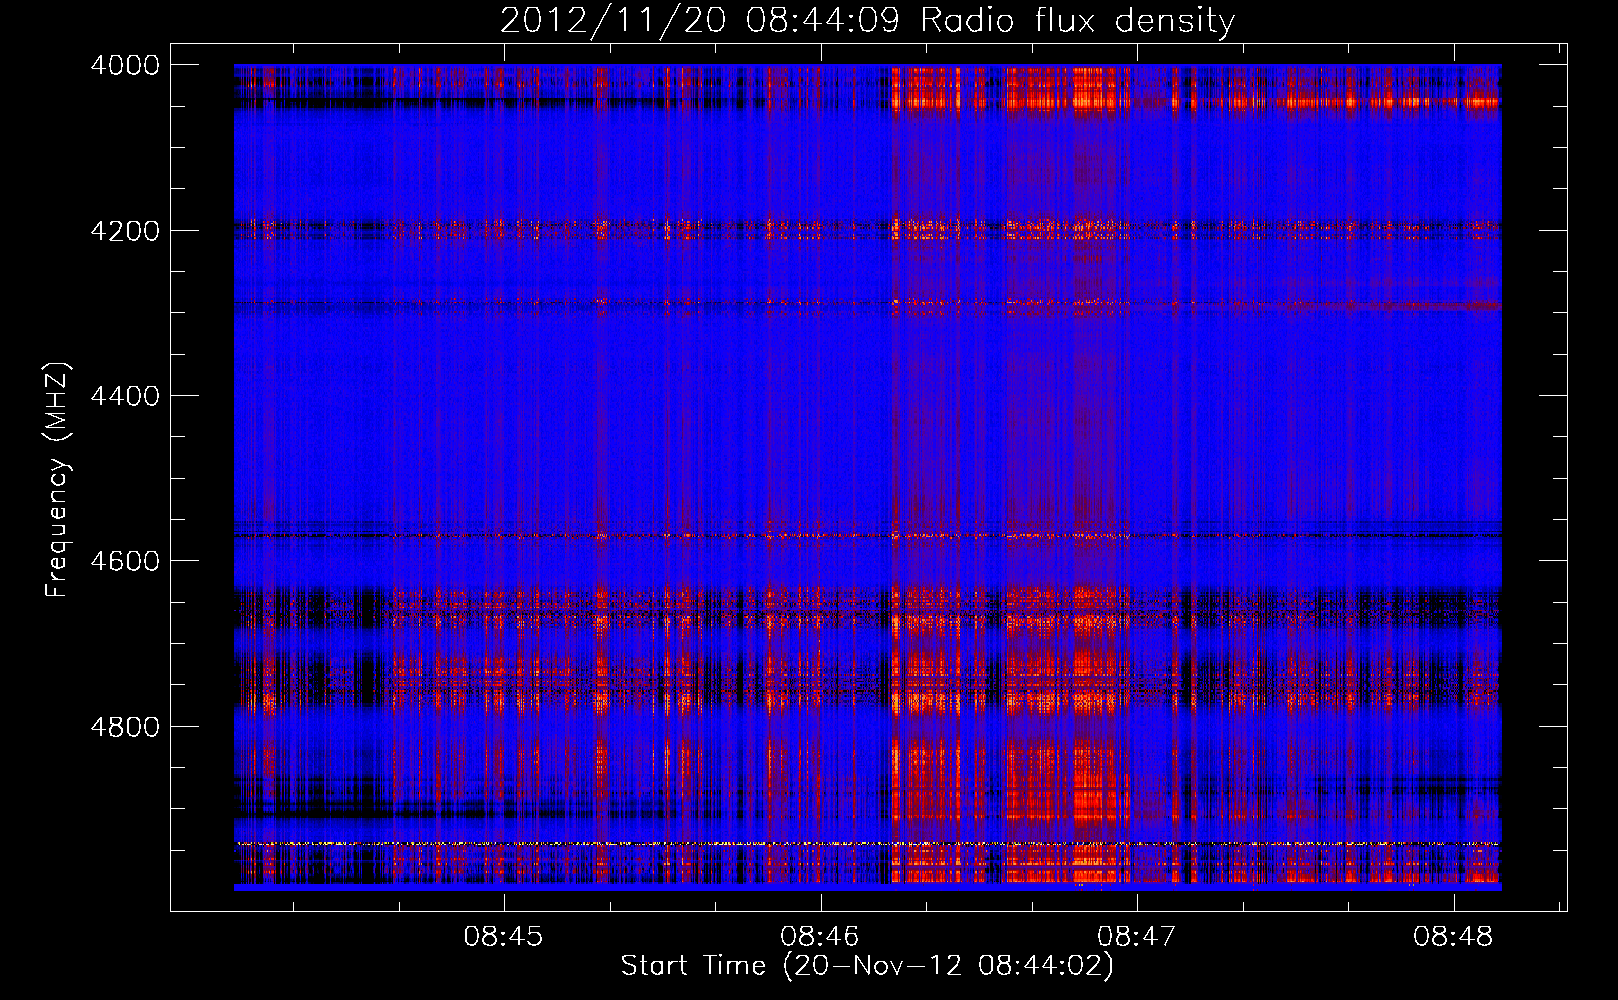Click the 4400 frequency axis label

(x=125, y=396)
